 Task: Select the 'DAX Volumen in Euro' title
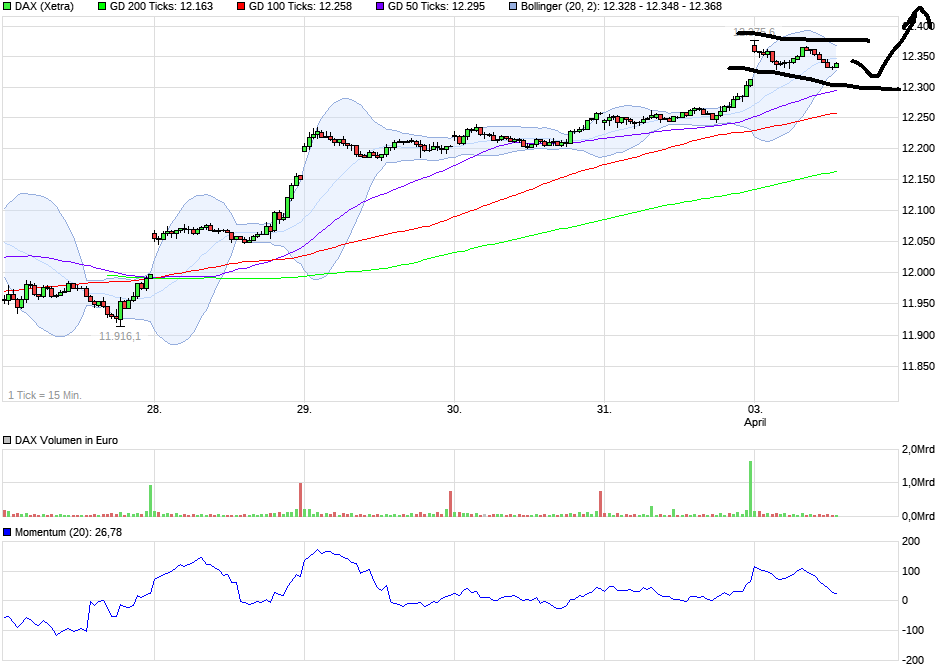click(66, 440)
